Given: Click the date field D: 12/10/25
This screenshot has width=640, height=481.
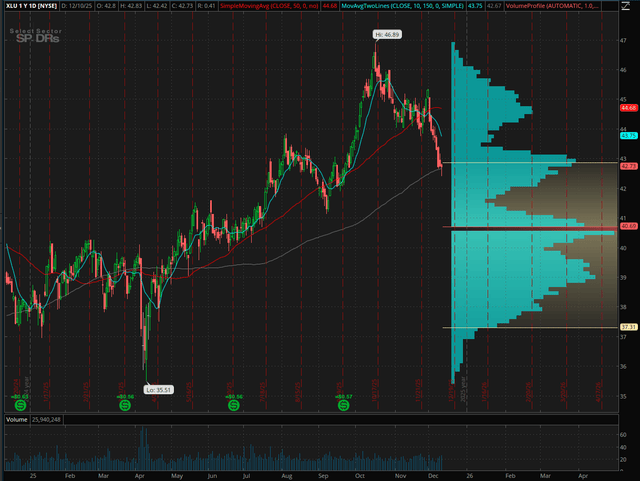Looking at the screenshot, I should [x=76, y=6].
